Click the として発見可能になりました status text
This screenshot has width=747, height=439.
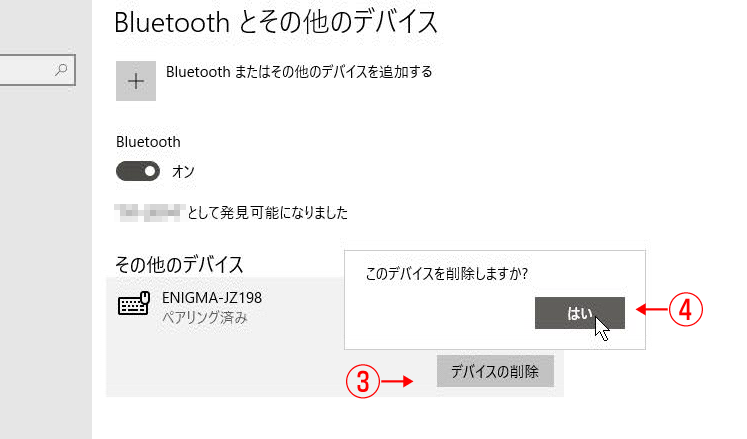268,213
